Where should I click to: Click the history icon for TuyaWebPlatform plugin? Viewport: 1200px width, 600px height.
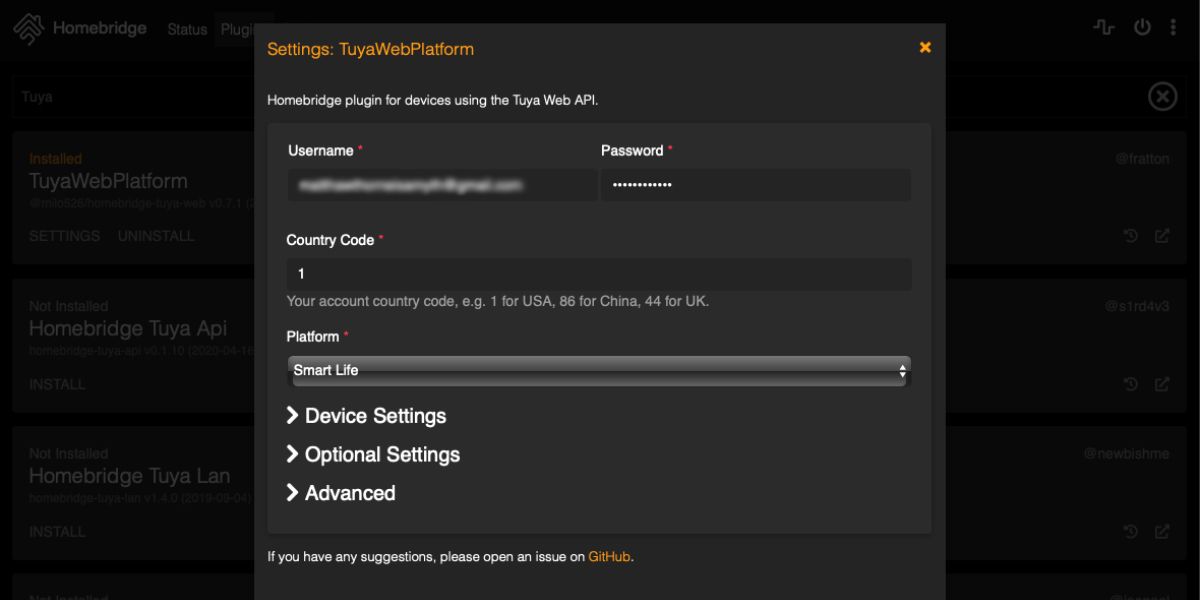1131,237
